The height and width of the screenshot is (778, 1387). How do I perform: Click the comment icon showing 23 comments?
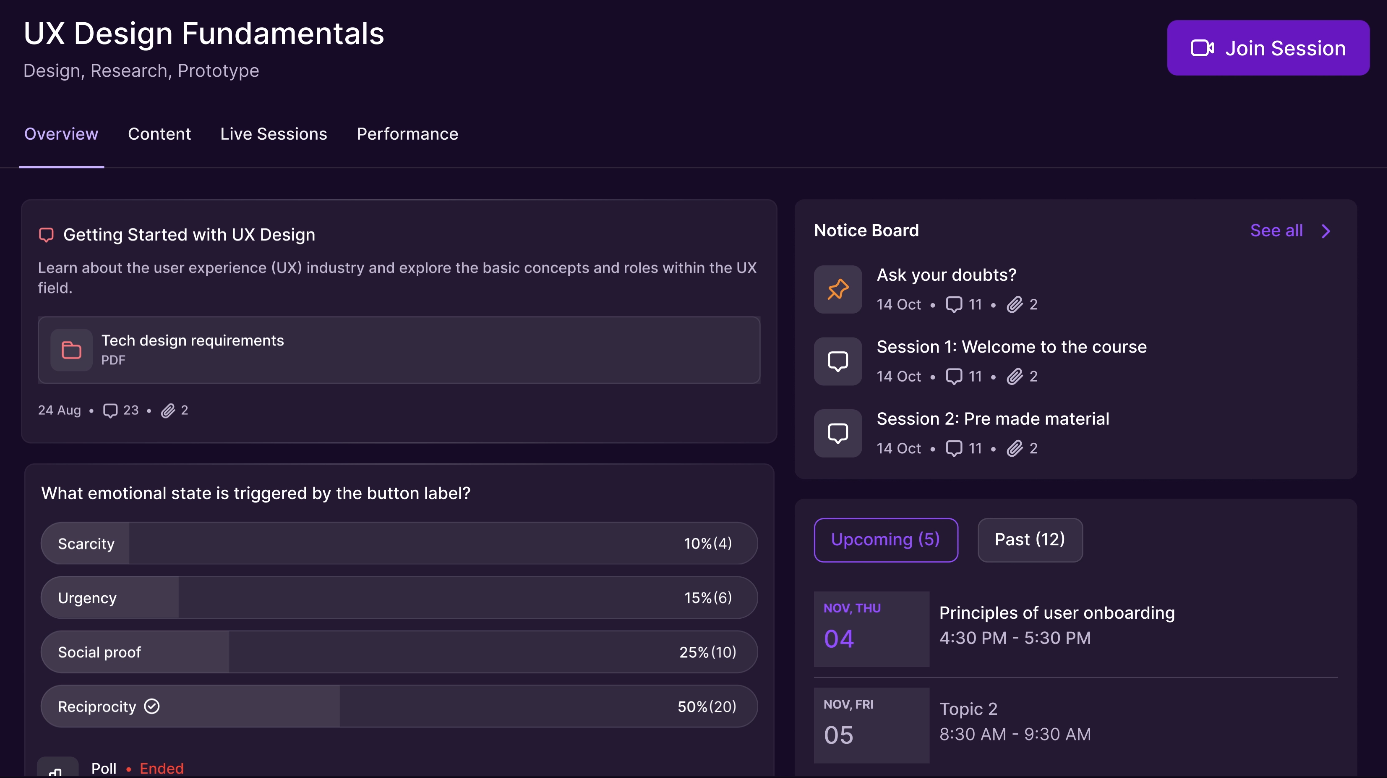click(x=111, y=410)
